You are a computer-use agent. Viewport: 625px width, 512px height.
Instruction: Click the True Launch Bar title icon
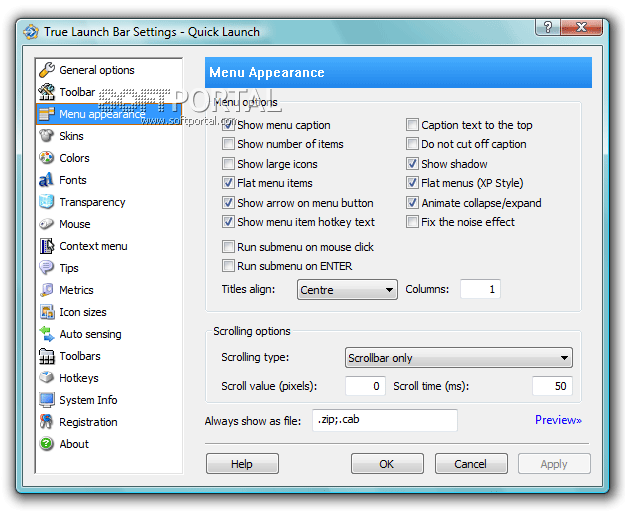coord(31,32)
